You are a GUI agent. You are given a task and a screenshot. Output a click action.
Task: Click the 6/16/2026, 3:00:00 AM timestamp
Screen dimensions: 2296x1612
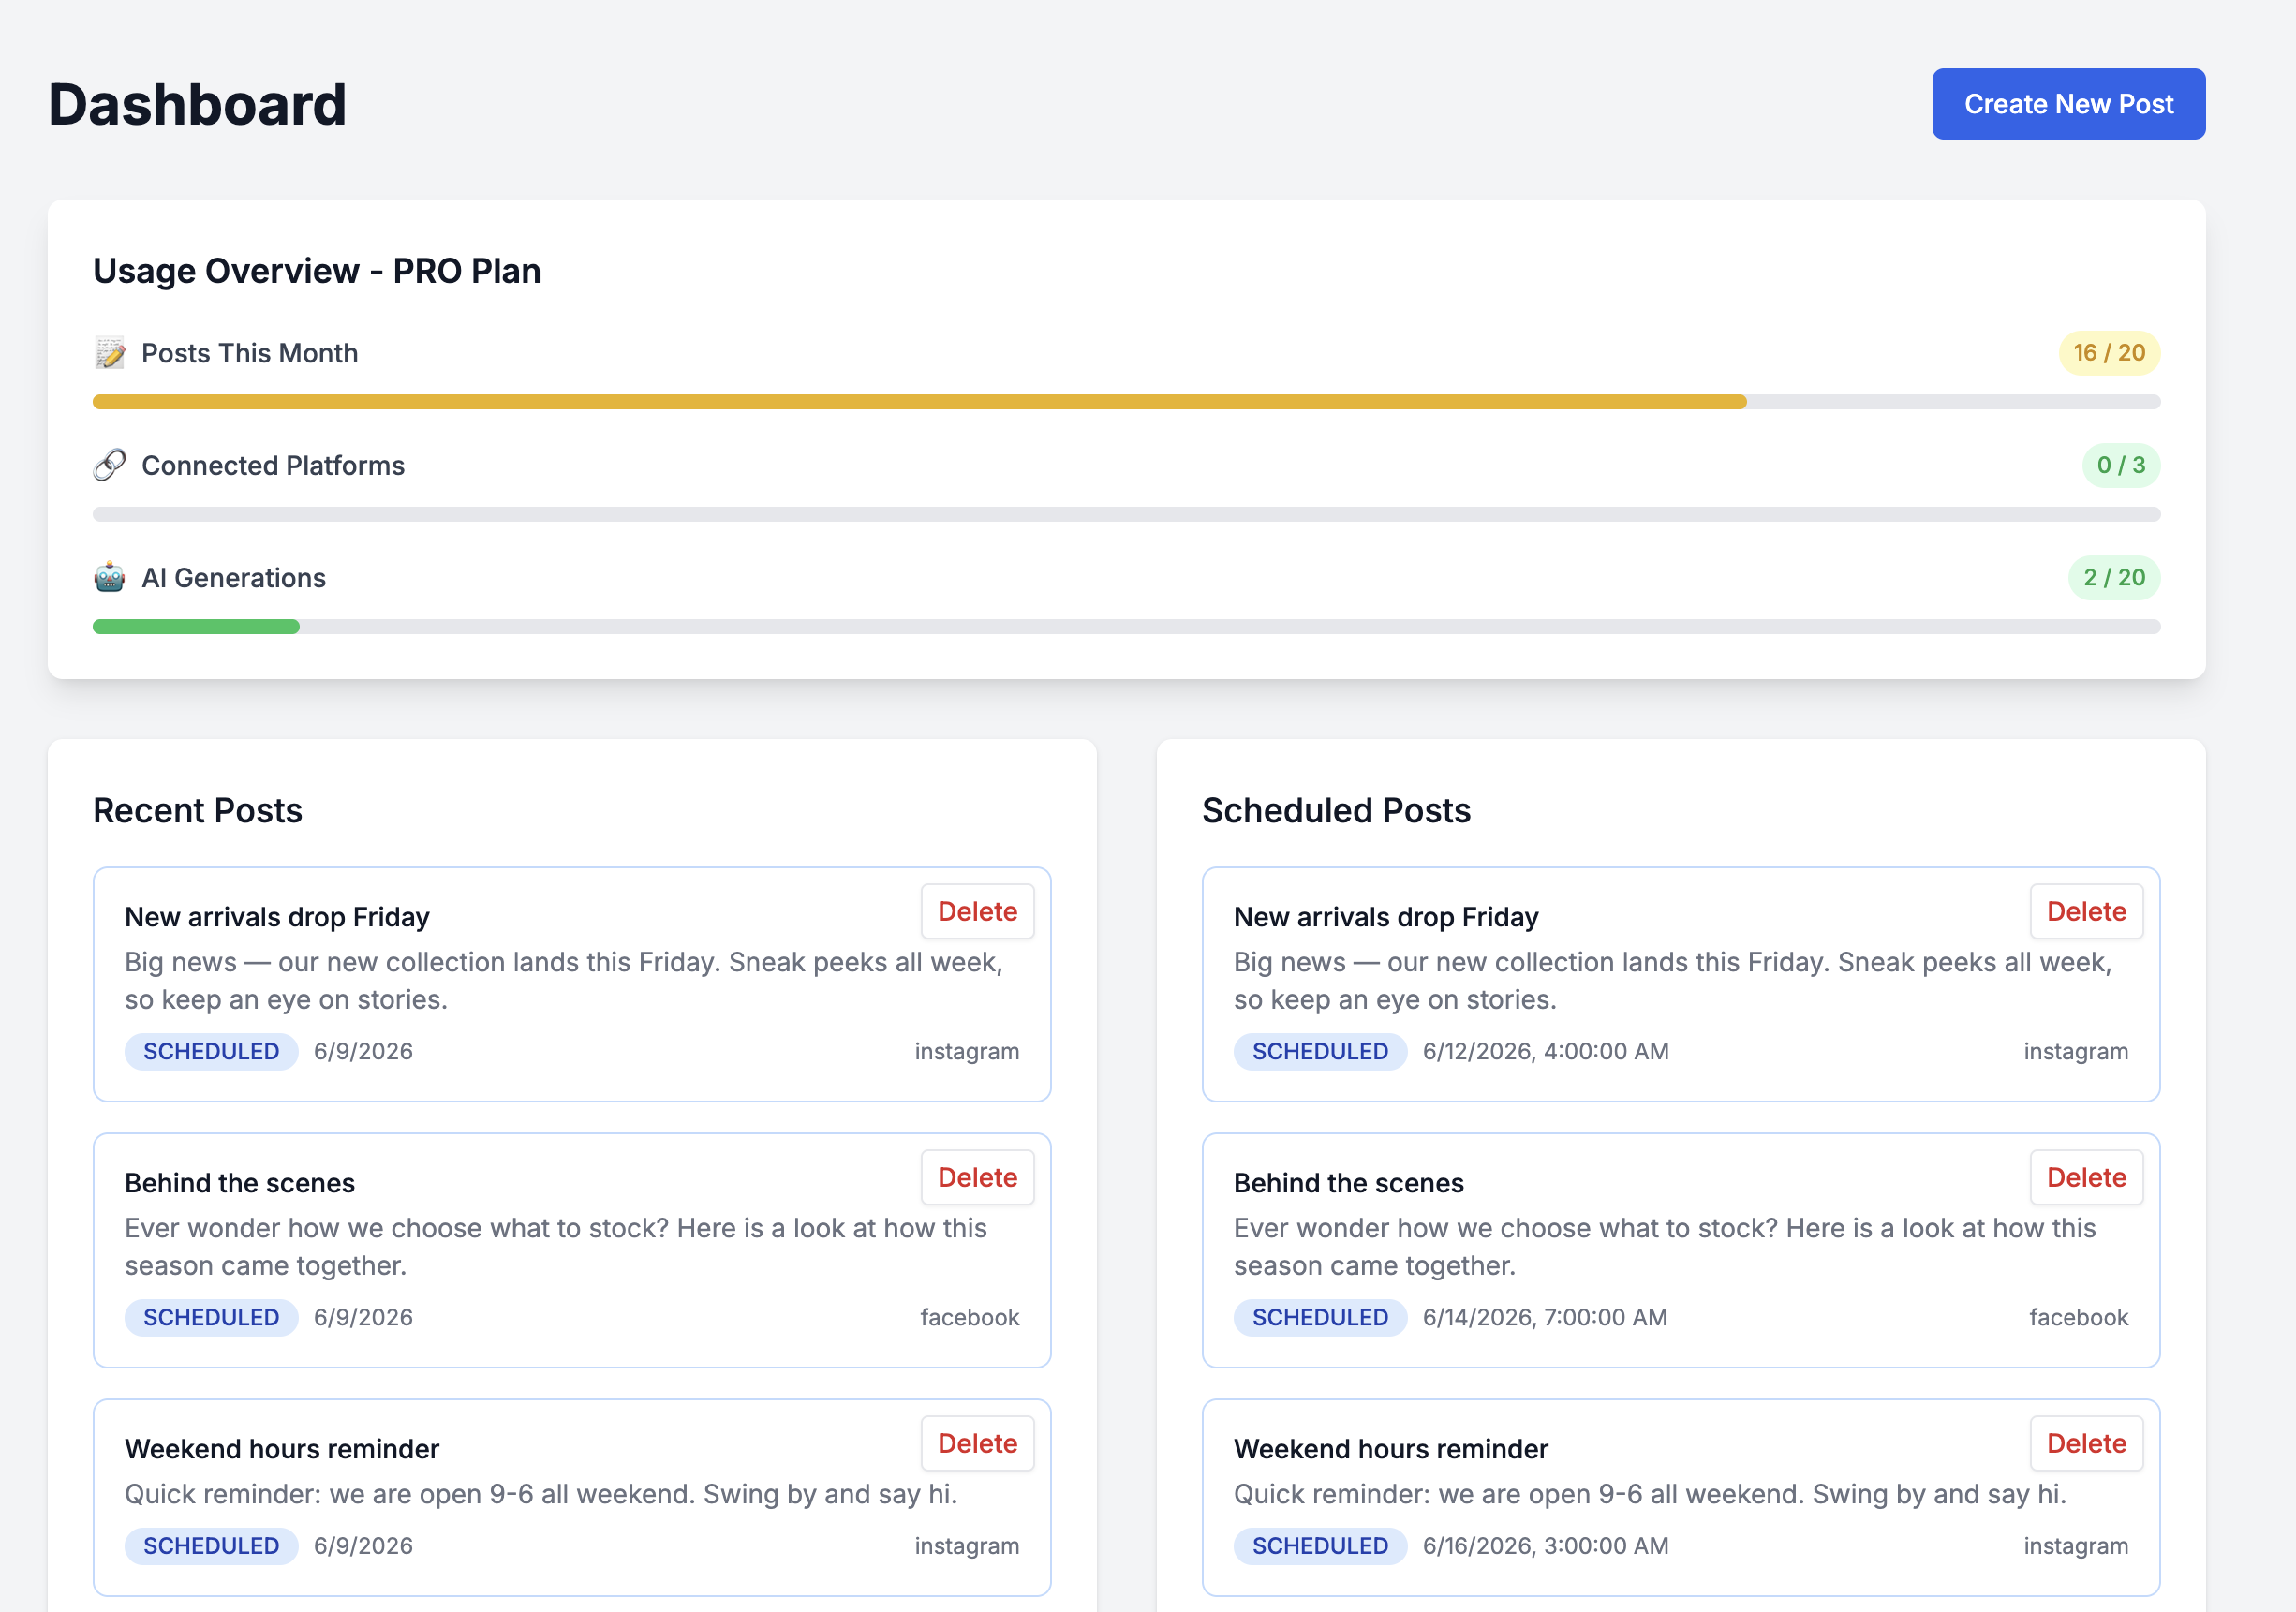pos(1546,1546)
